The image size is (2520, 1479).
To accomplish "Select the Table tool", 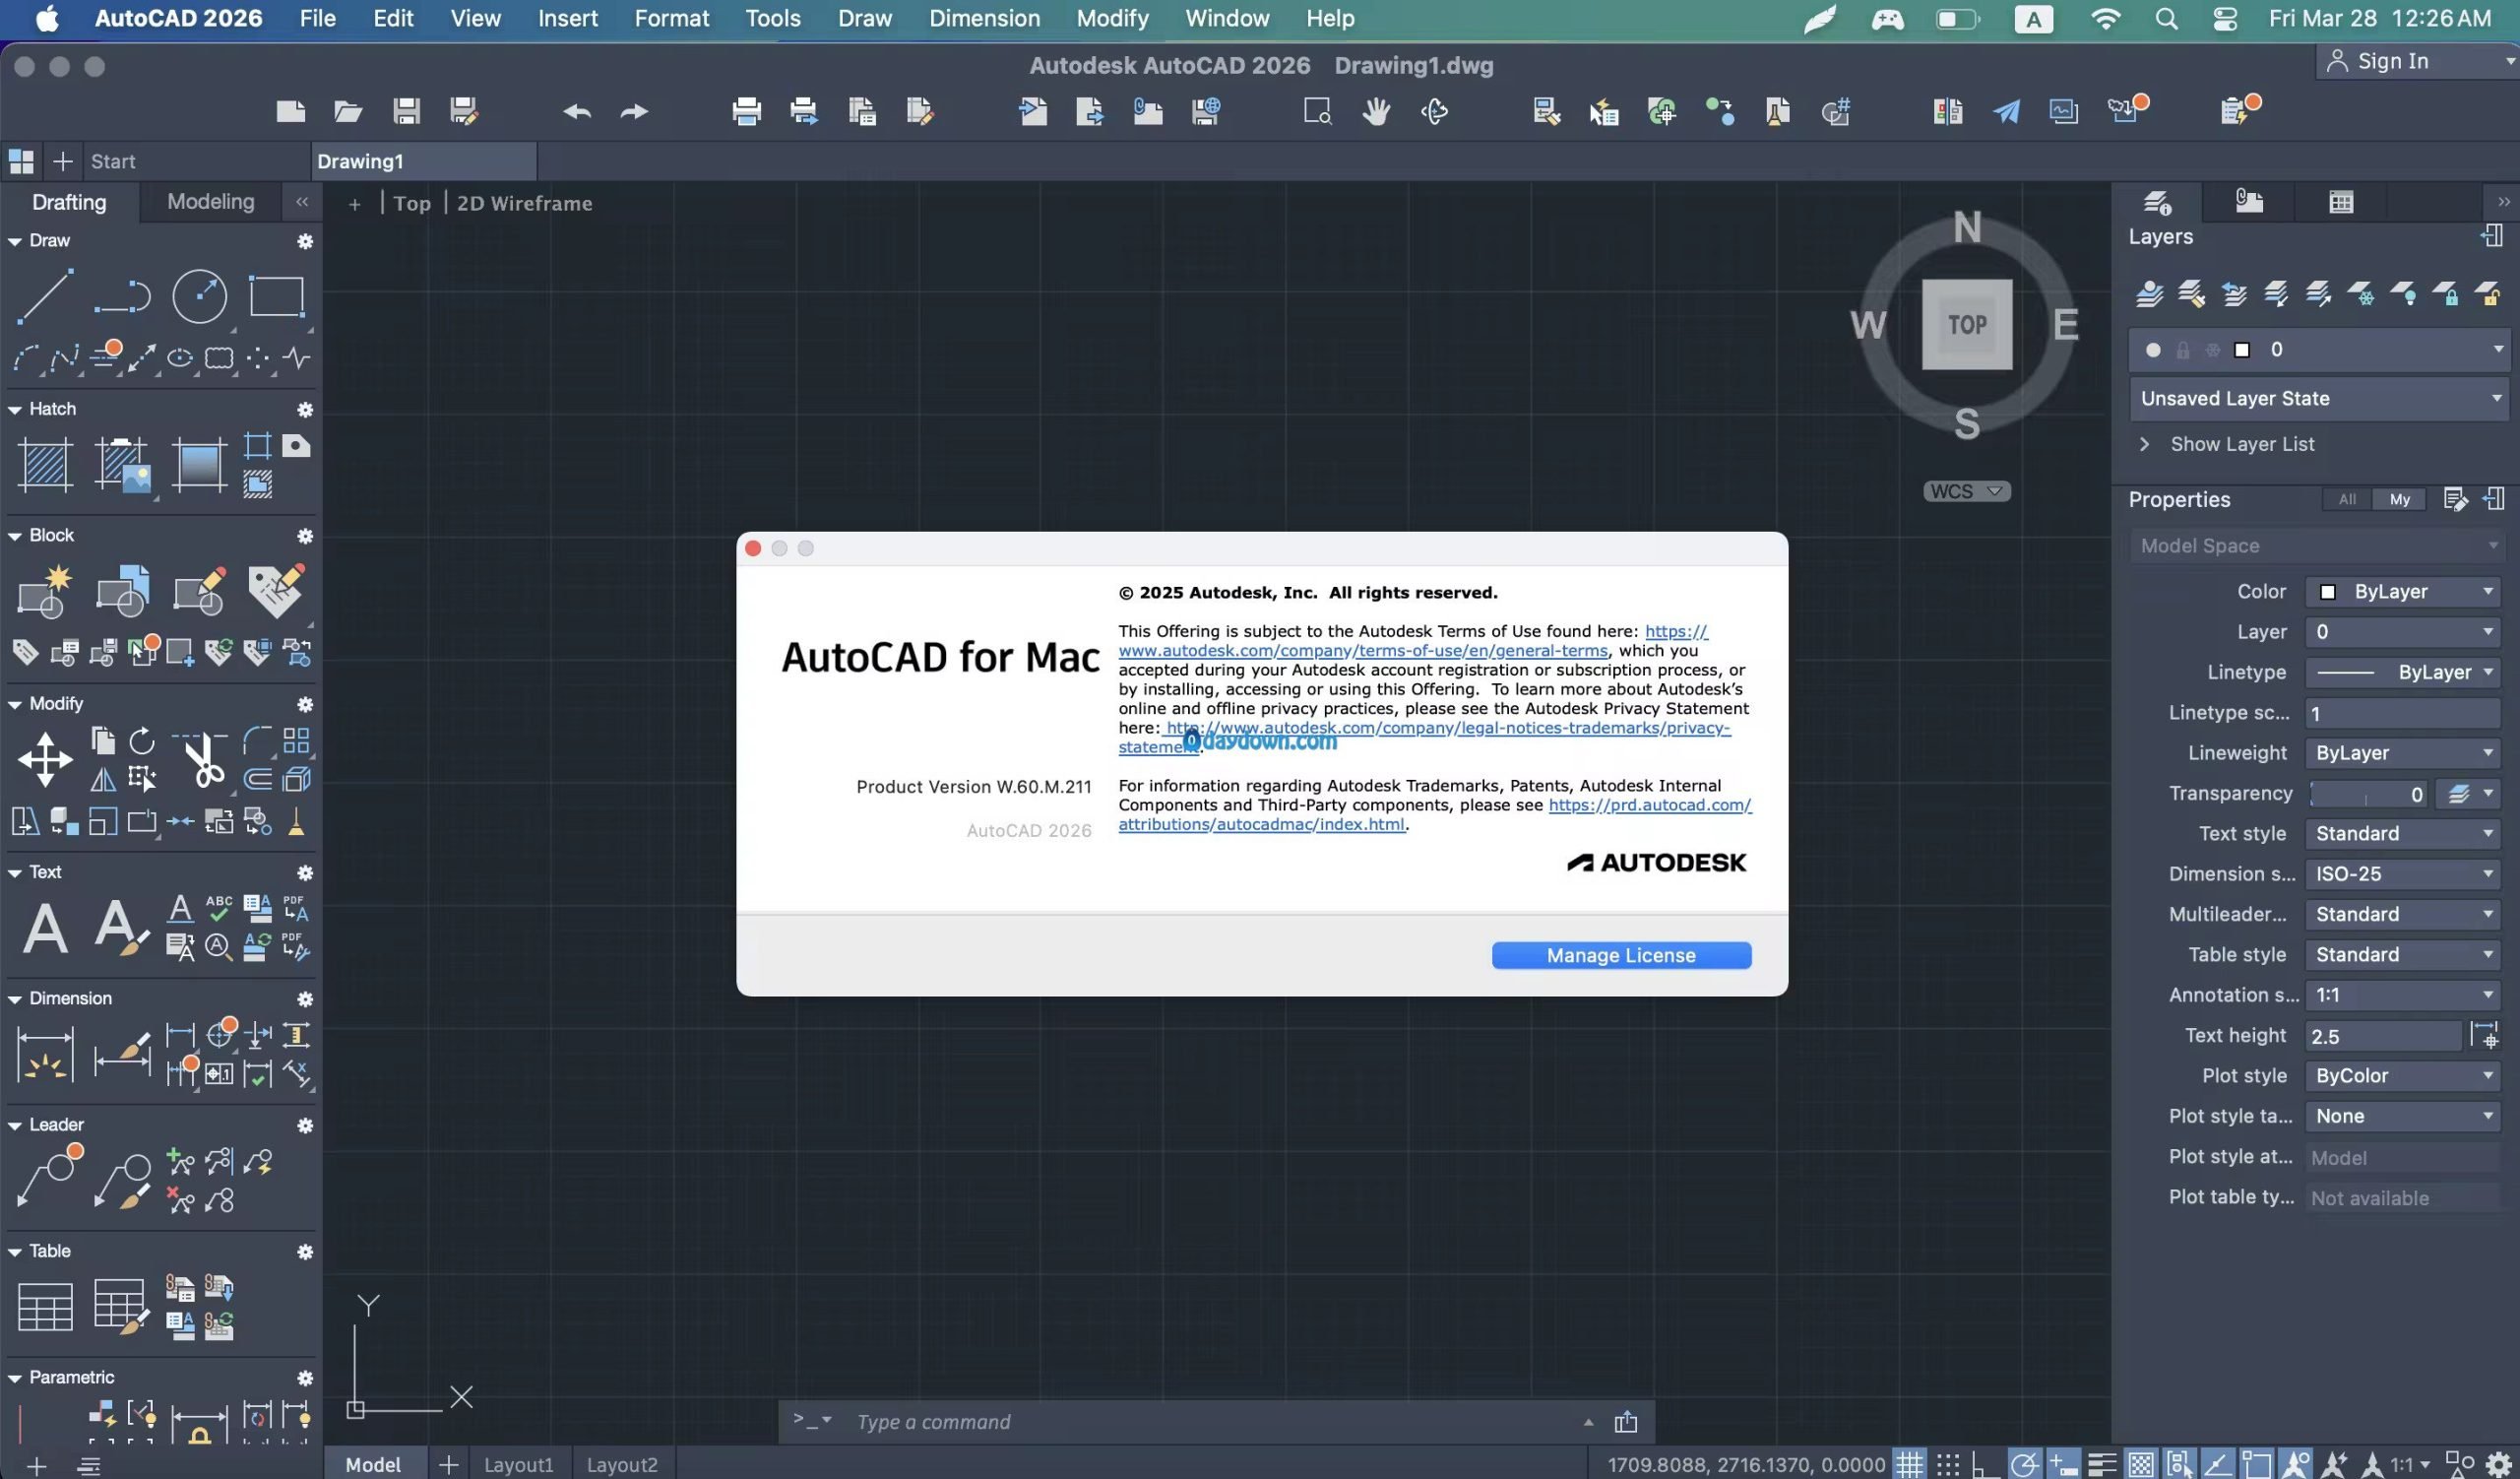I will 45,1307.
